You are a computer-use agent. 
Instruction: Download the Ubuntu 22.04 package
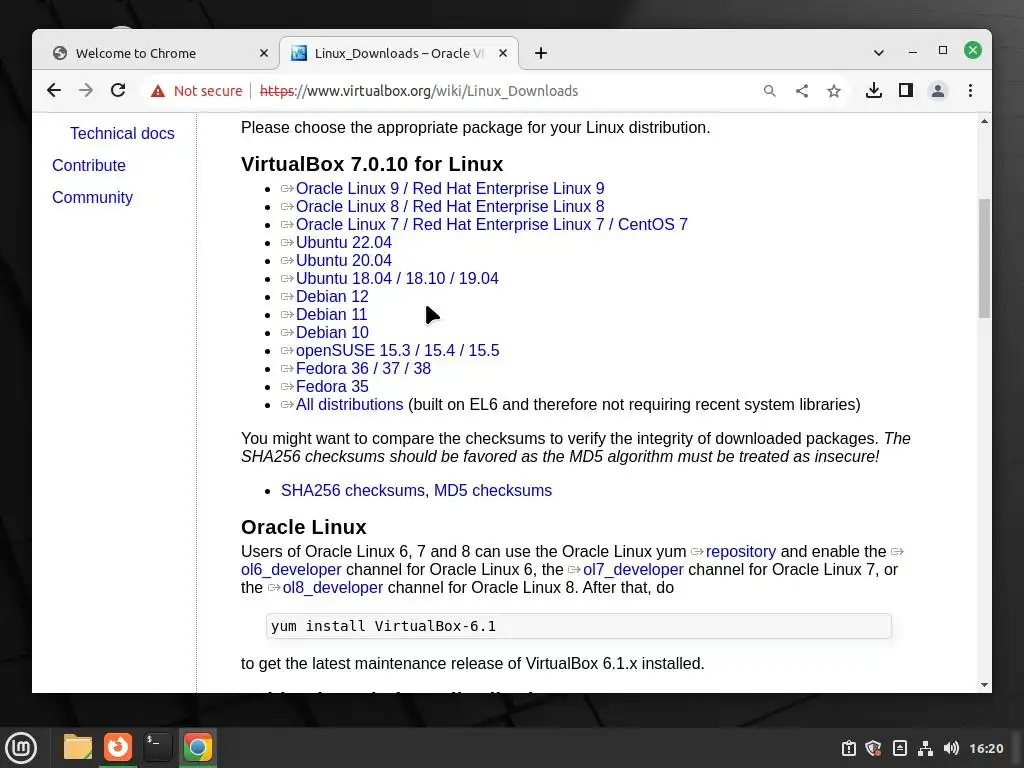pyautogui.click(x=344, y=242)
